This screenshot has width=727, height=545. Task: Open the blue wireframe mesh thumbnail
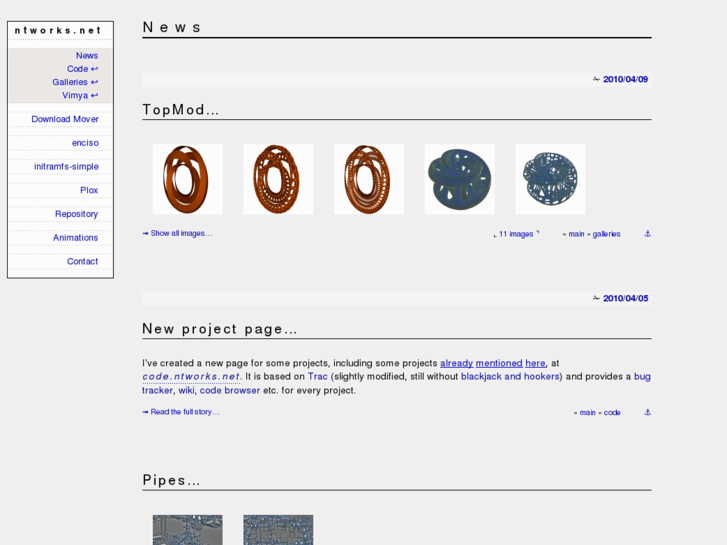(x=550, y=179)
